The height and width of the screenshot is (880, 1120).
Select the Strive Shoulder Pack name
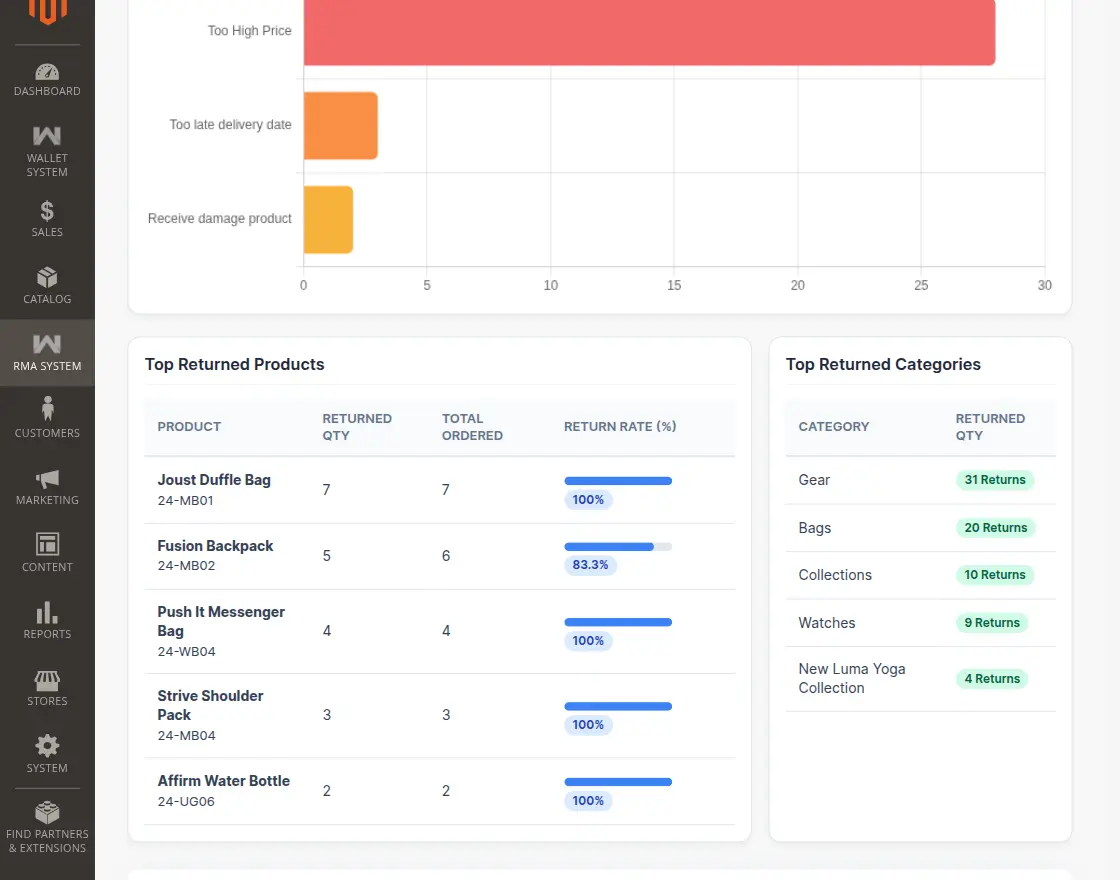210,705
